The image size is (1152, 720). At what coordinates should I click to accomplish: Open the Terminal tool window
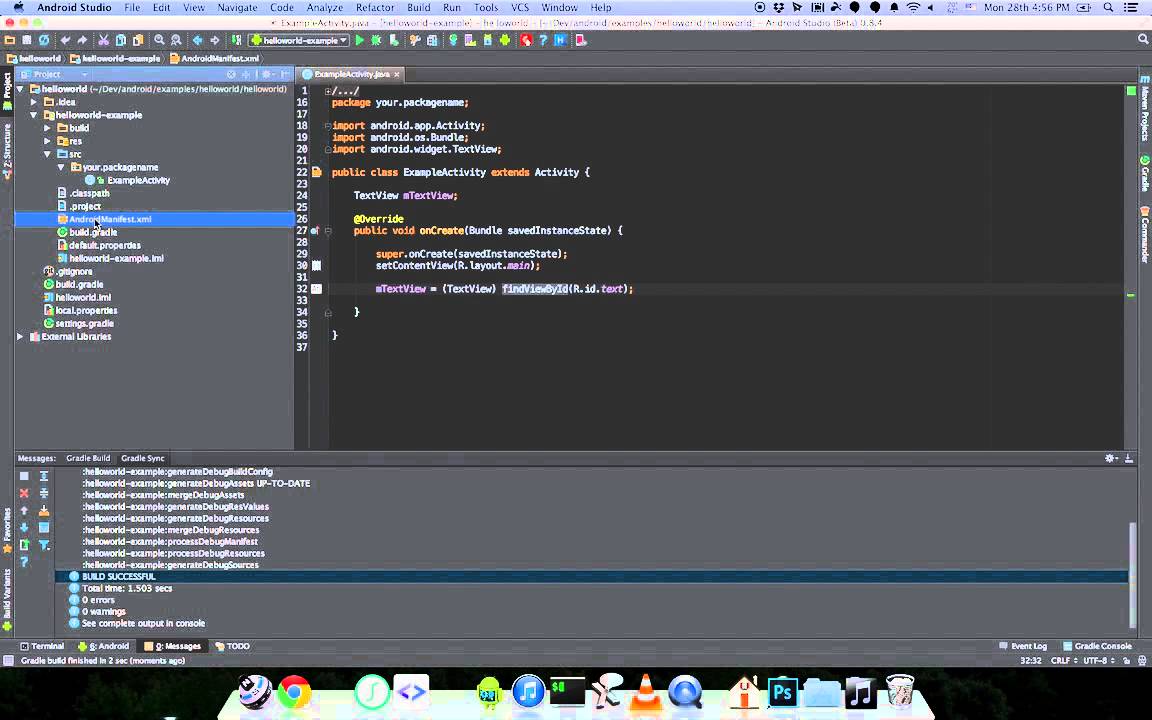[43, 646]
